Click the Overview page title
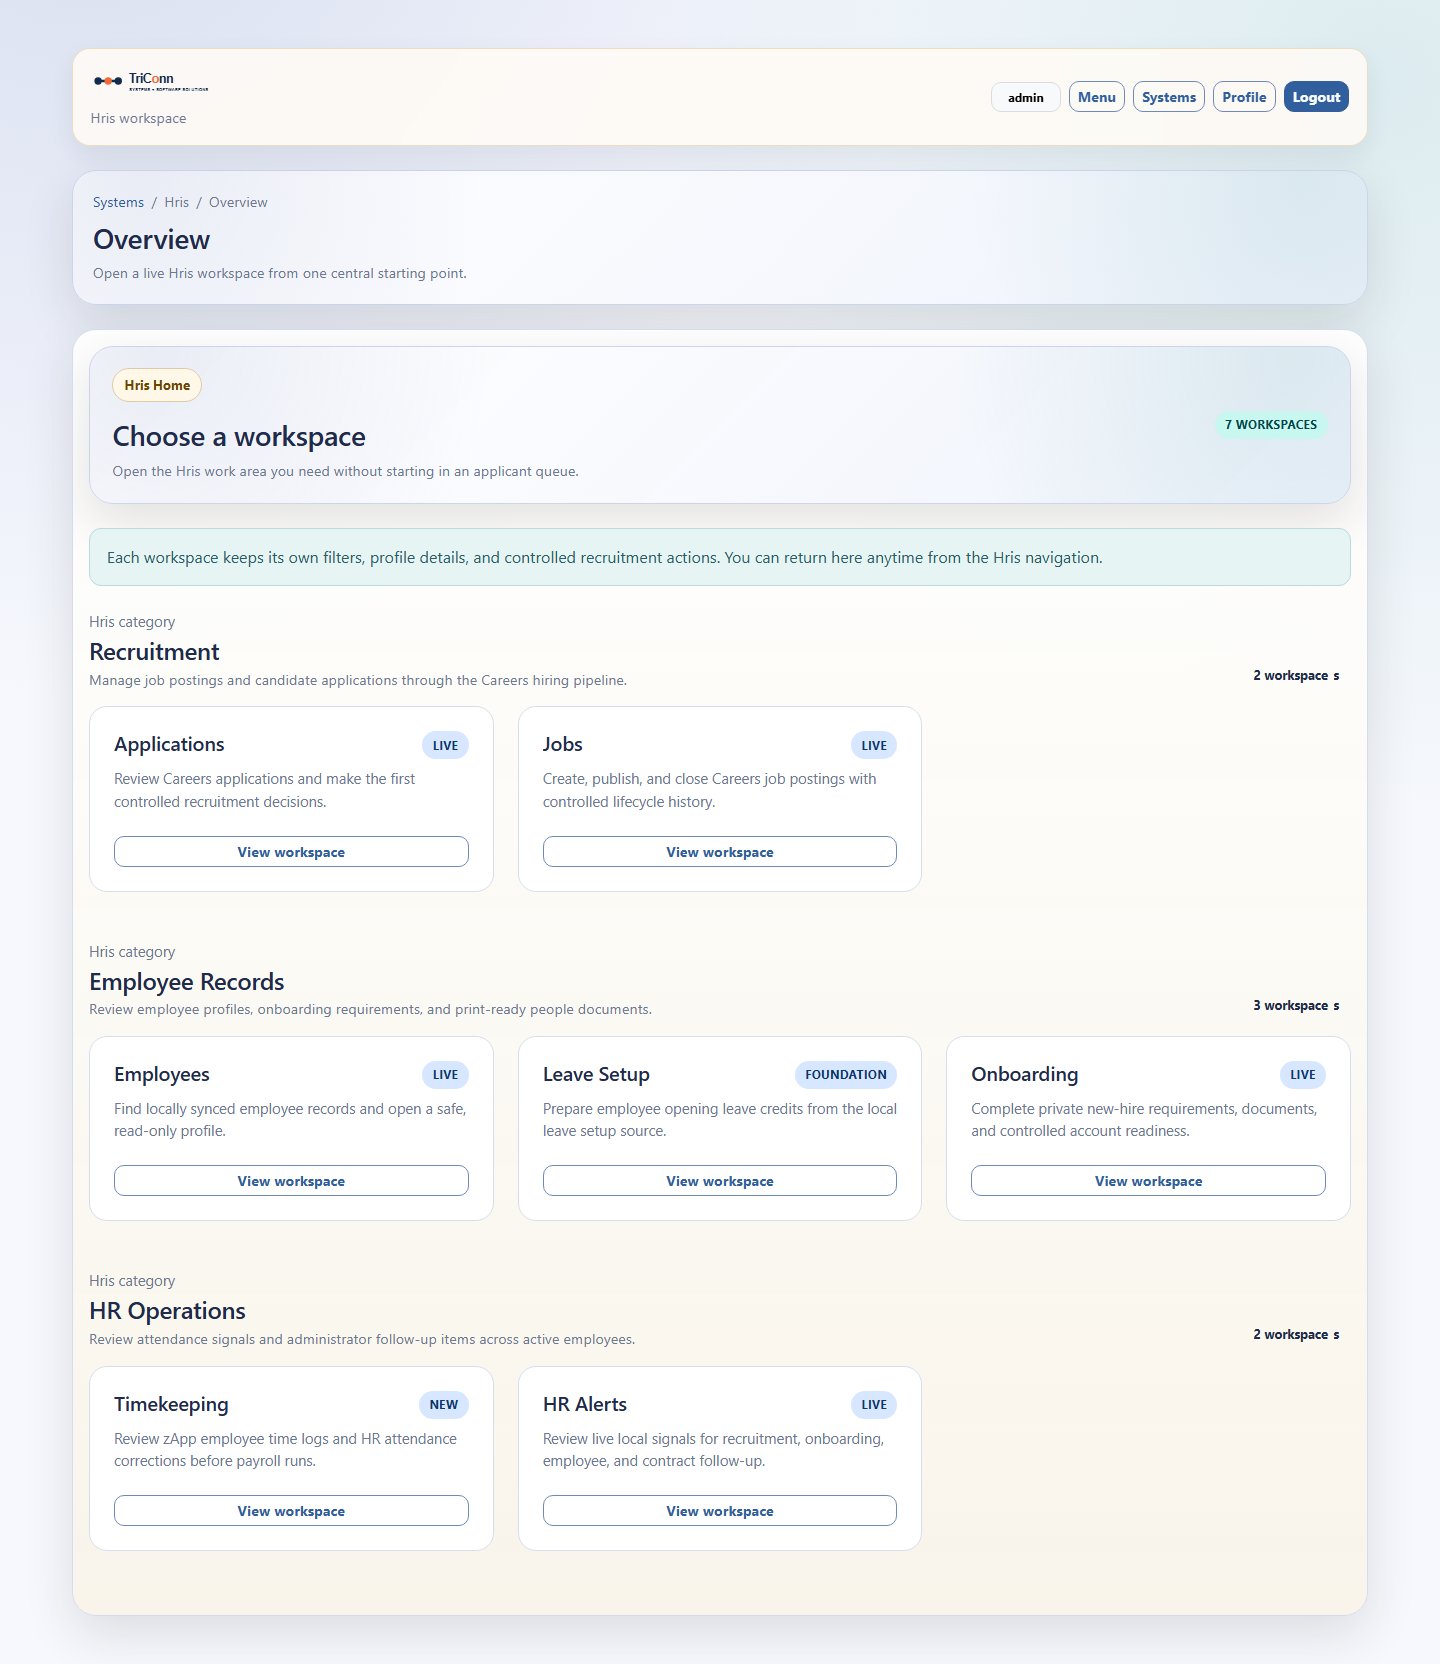 151,240
